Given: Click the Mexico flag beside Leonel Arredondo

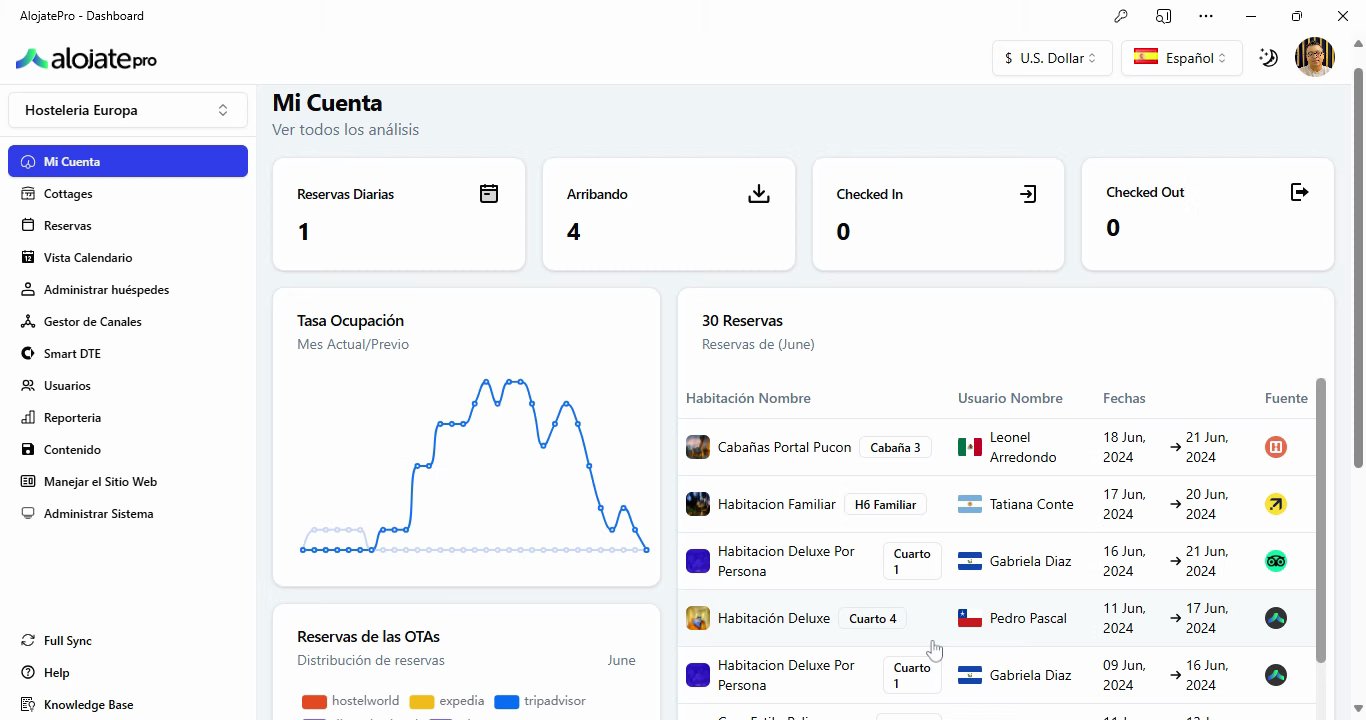Looking at the screenshot, I should click(969, 447).
